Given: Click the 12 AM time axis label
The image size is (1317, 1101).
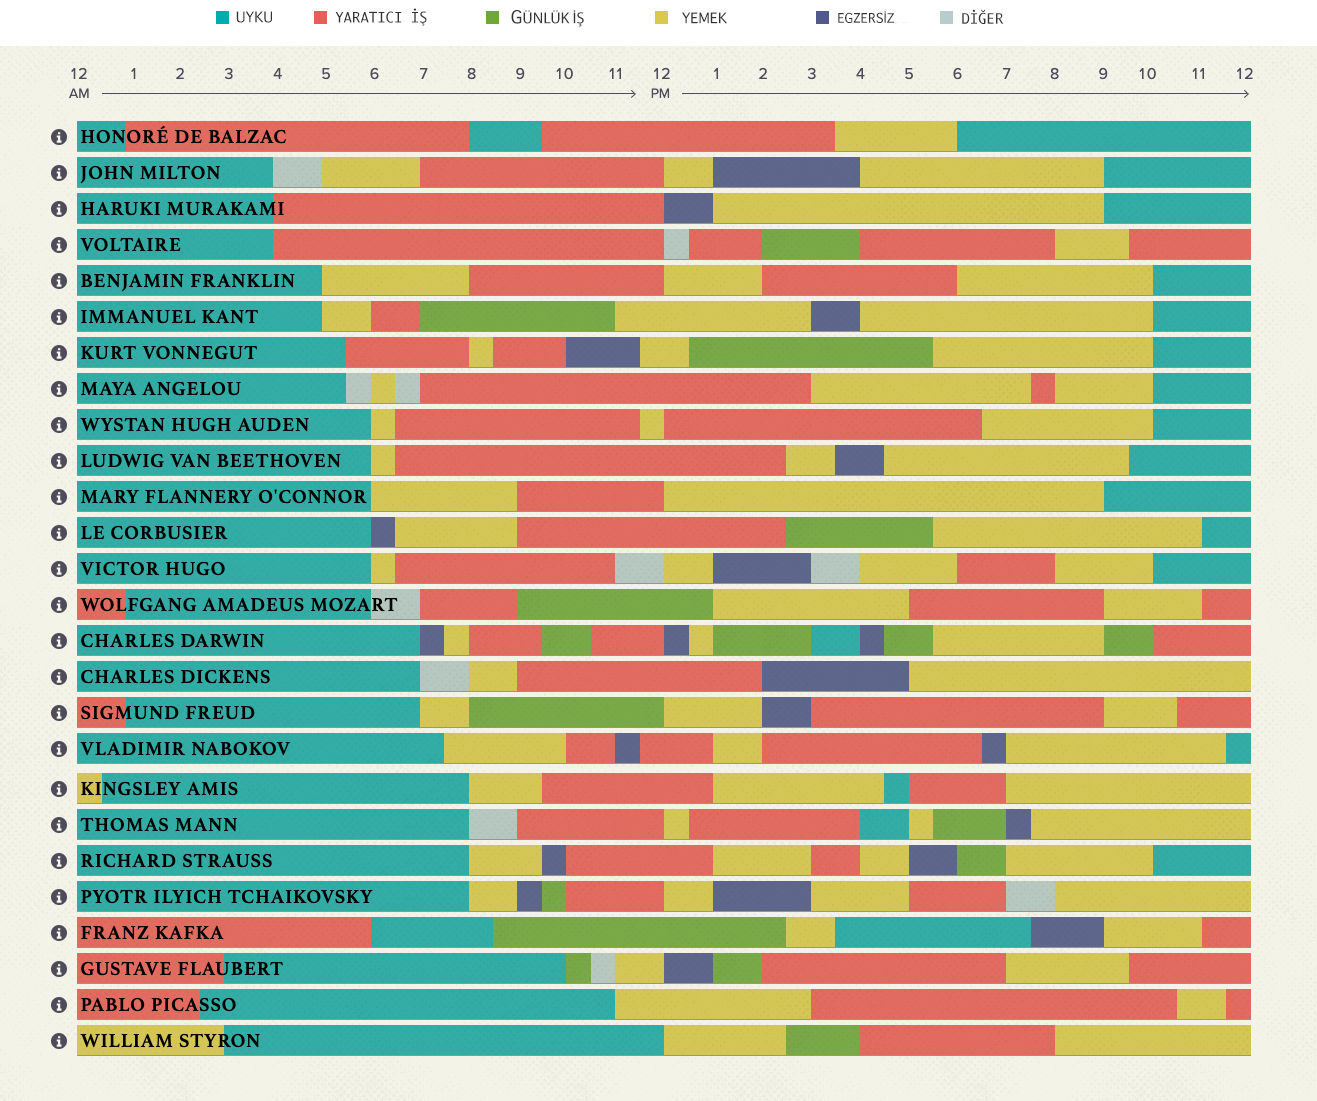Looking at the screenshot, I should [x=79, y=83].
